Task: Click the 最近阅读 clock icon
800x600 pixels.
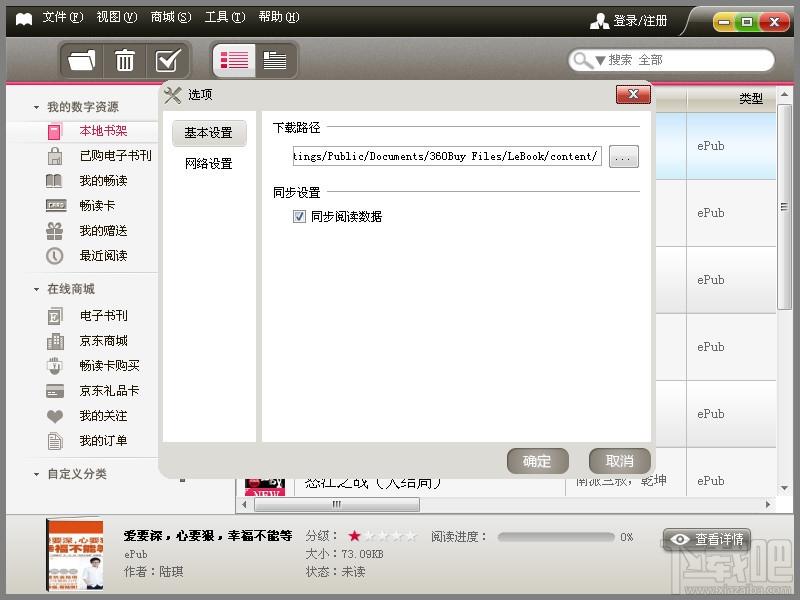Action: tap(55, 256)
